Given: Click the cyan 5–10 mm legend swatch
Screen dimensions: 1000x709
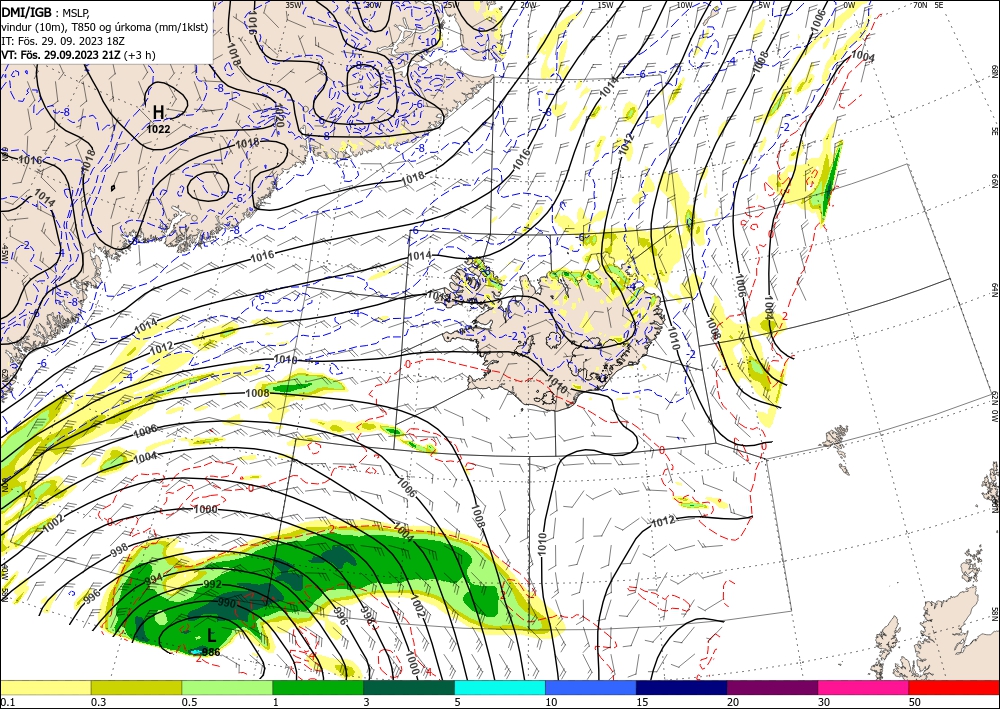Looking at the screenshot, I should (x=500, y=687).
